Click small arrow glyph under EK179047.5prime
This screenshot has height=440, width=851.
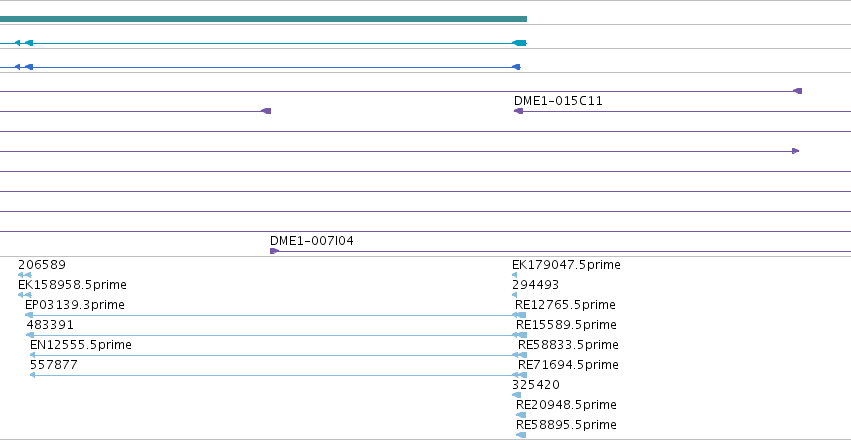coord(515,275)
